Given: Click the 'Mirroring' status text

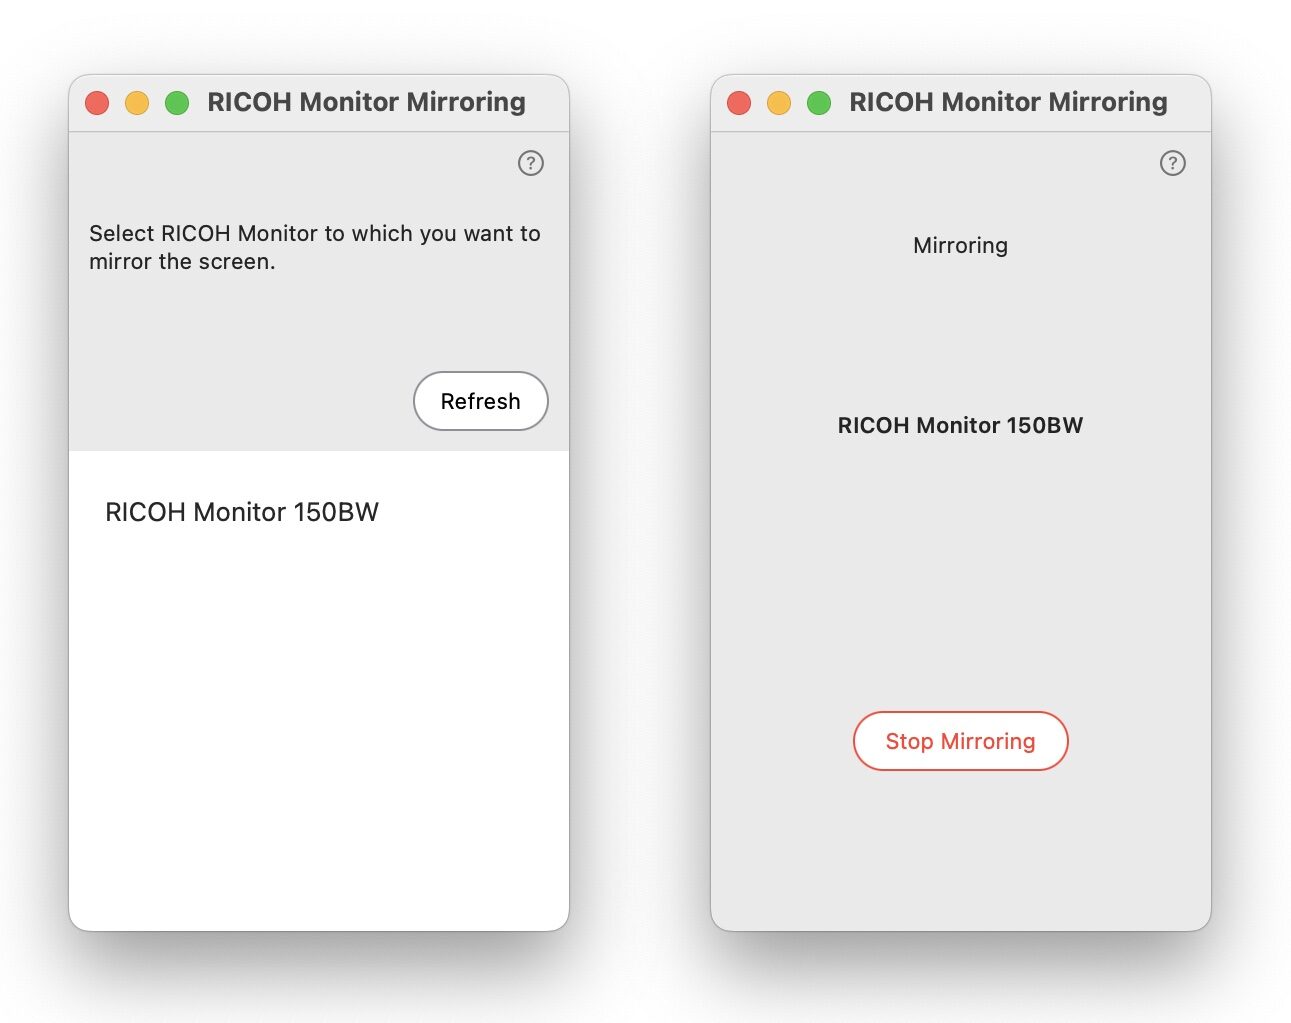Looking at the screenshot, I should pos(960,245).
